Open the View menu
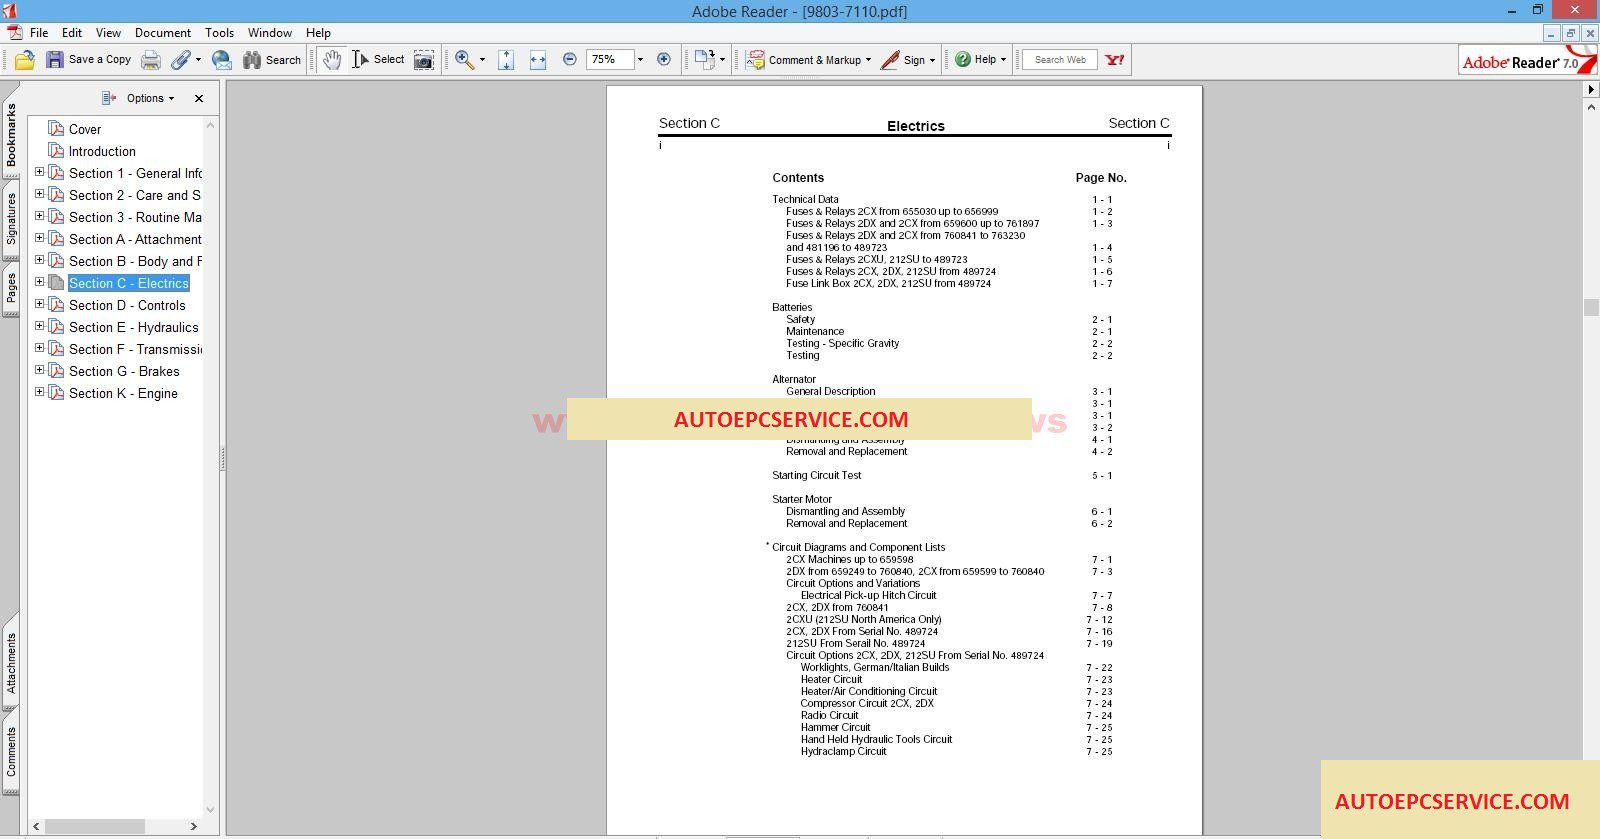Screen dimensions: 1600x839 point(108,33)
